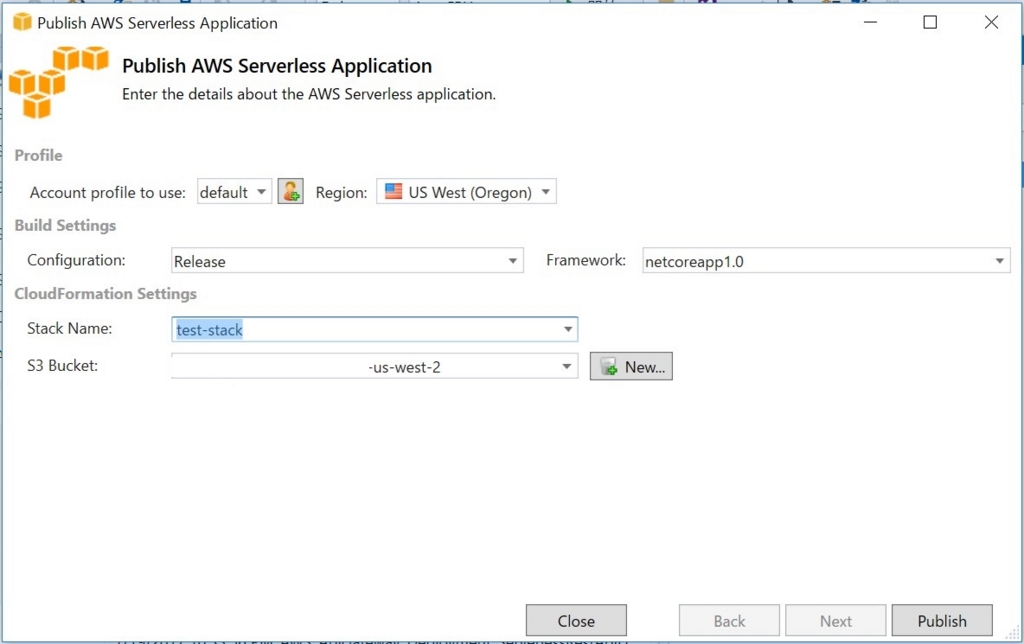The width and height of the screenshot is (1024, 644).
Task: Open the Region dropdown showing US West (Oregon)
Action: [x=466, y=192]
